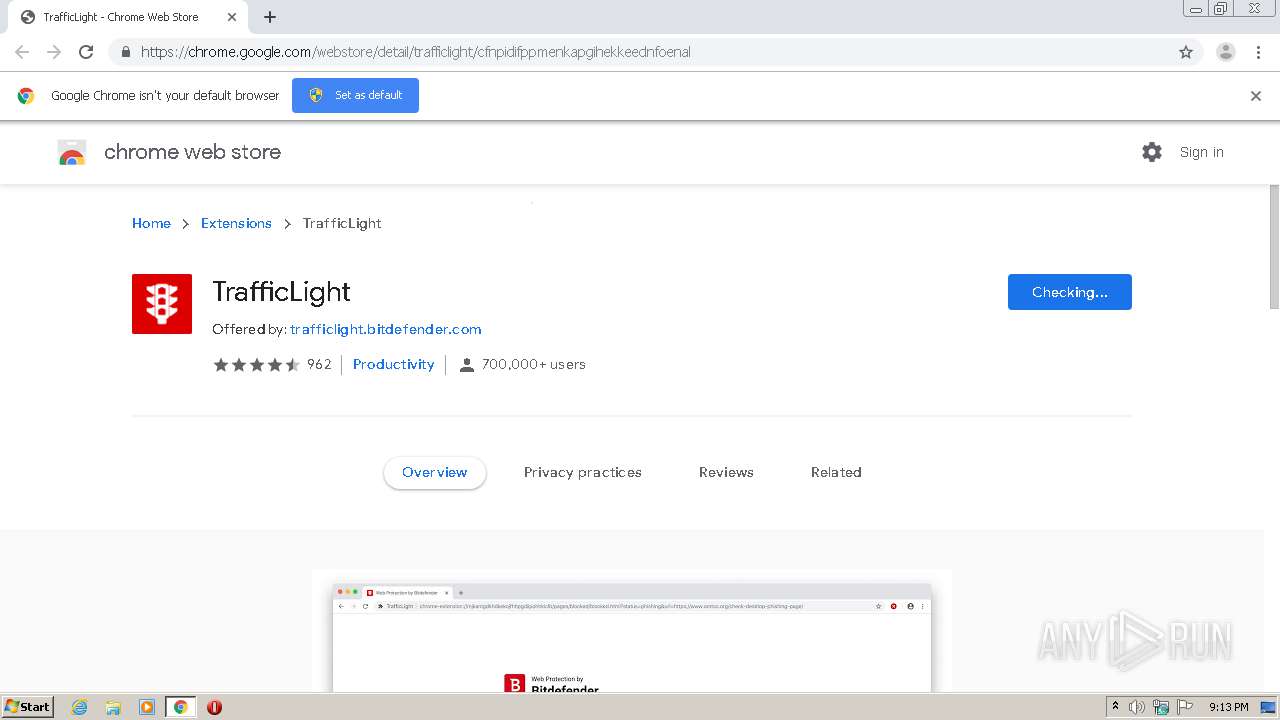Click the browser forward arrow
The width and height of the screenshot is (1280, 720).
(x=54, y=52)
